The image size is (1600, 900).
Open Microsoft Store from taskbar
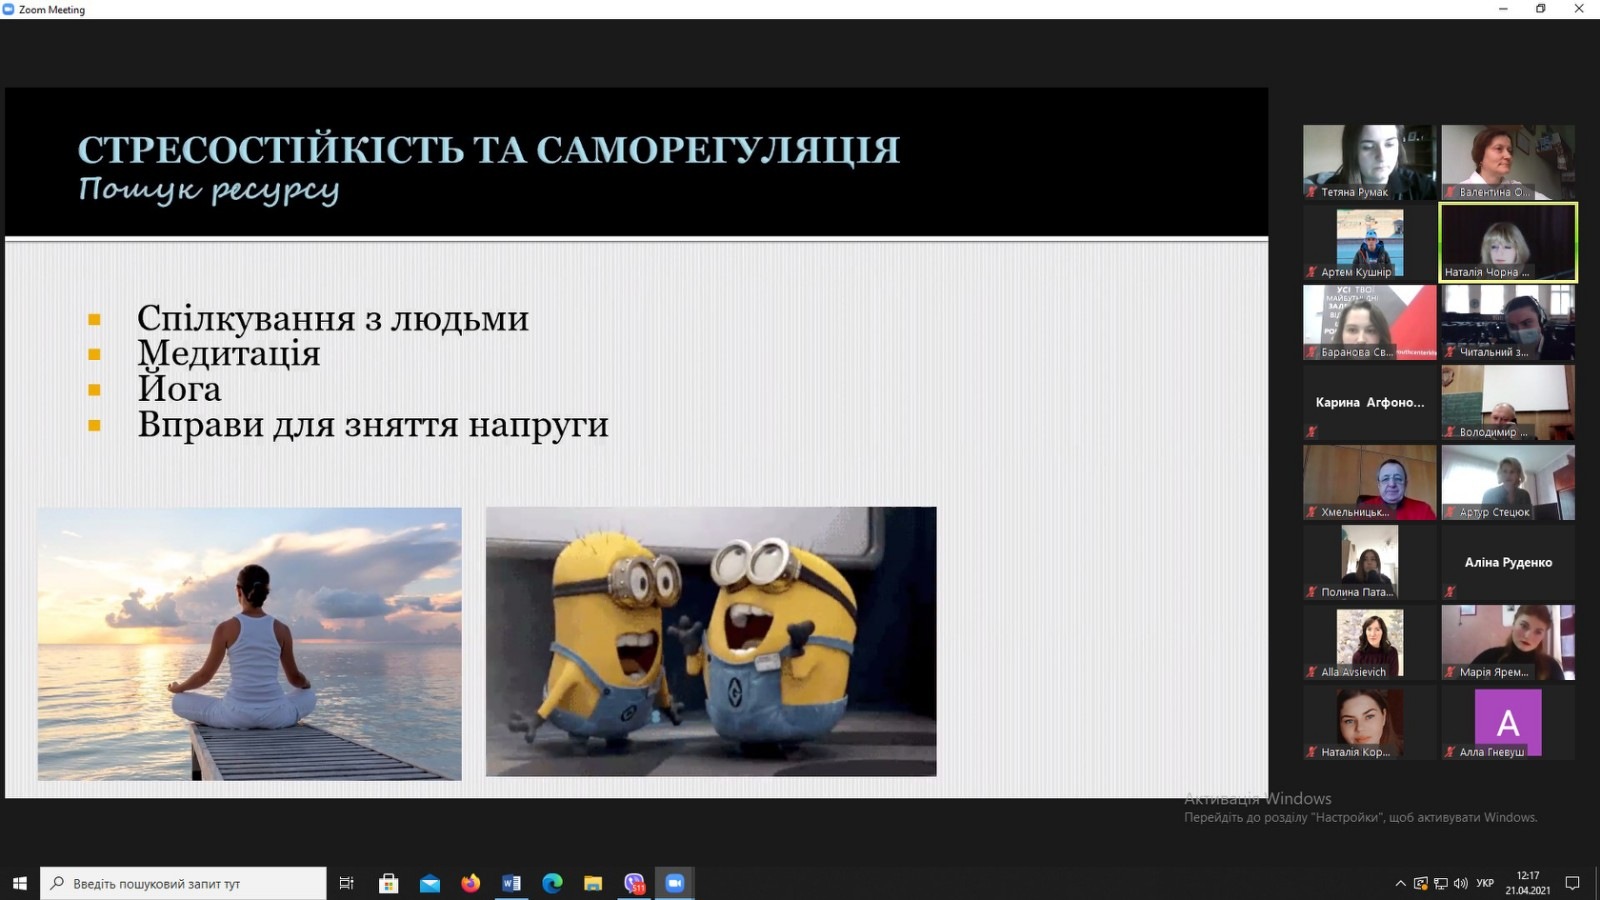pyautogui.click(x=389, y=883)
